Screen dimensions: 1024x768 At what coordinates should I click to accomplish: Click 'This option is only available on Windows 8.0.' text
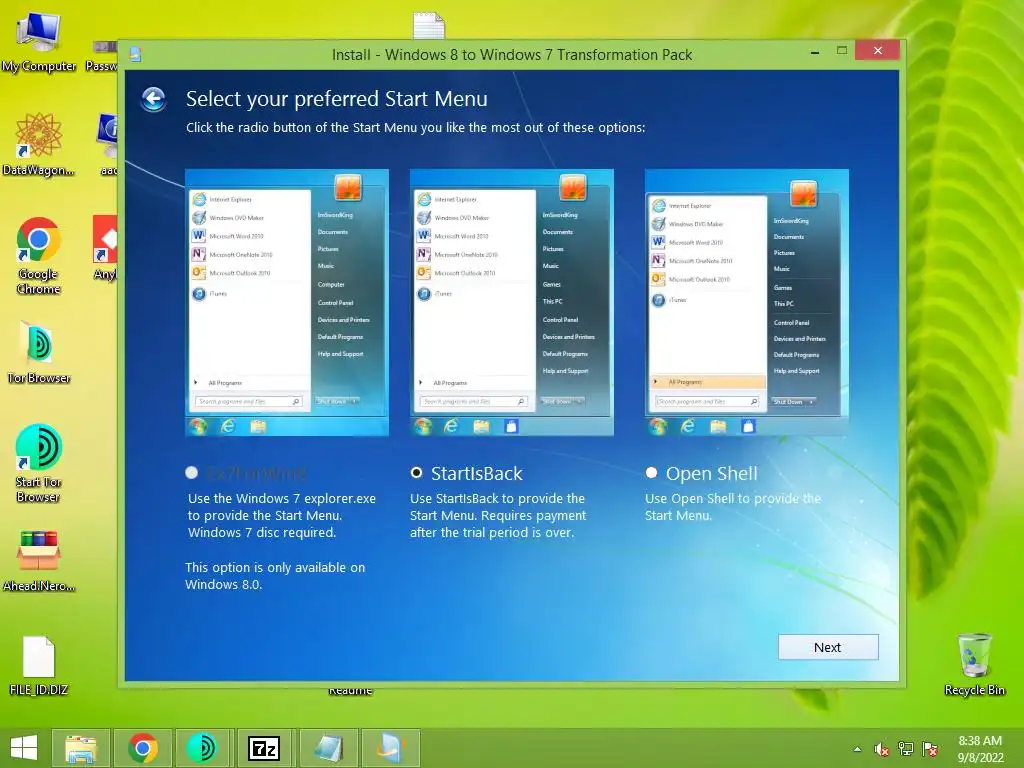[x=275, y=576]
